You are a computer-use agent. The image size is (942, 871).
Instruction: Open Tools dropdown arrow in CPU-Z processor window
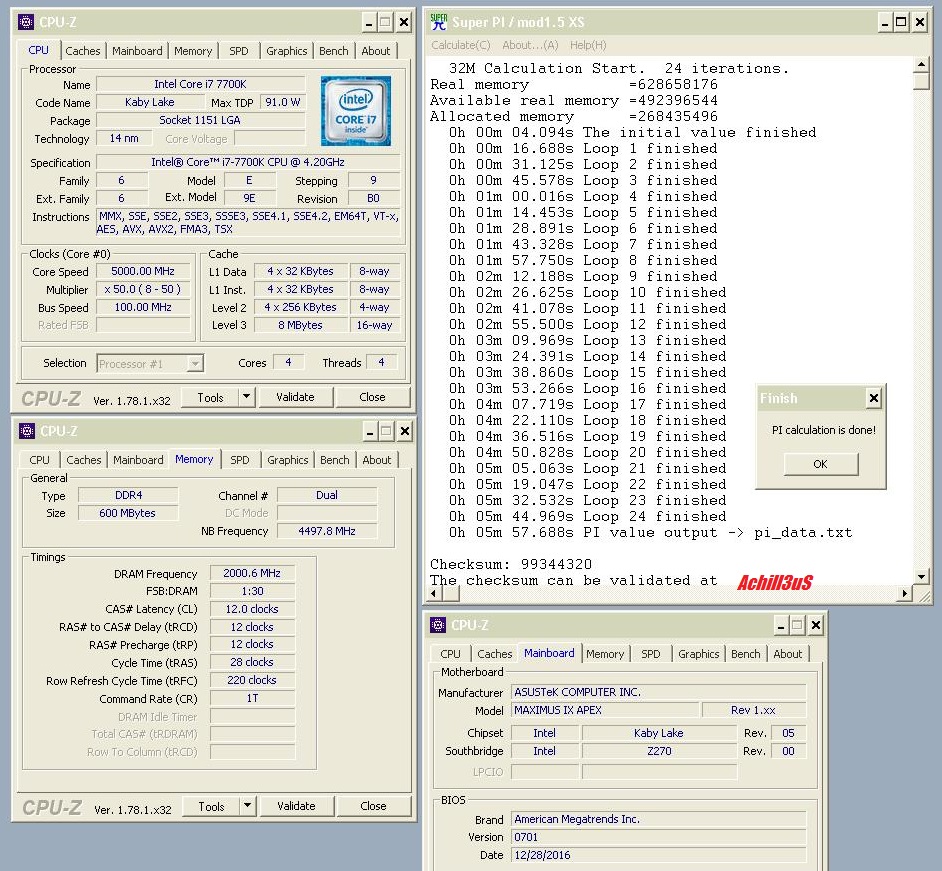(x=246, y=396)
